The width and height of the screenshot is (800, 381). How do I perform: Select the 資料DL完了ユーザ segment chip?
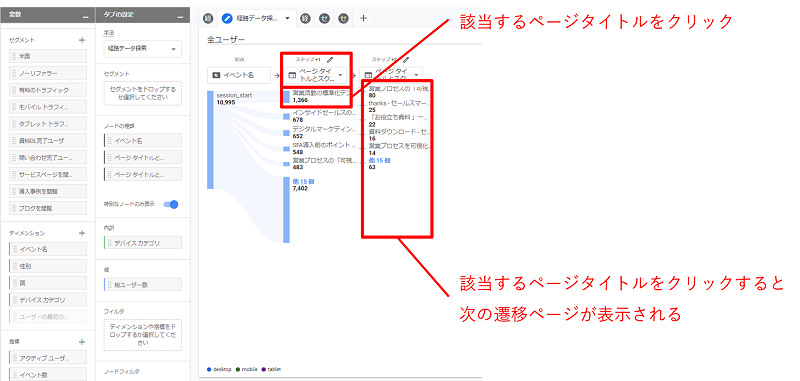tap(48, 140)
